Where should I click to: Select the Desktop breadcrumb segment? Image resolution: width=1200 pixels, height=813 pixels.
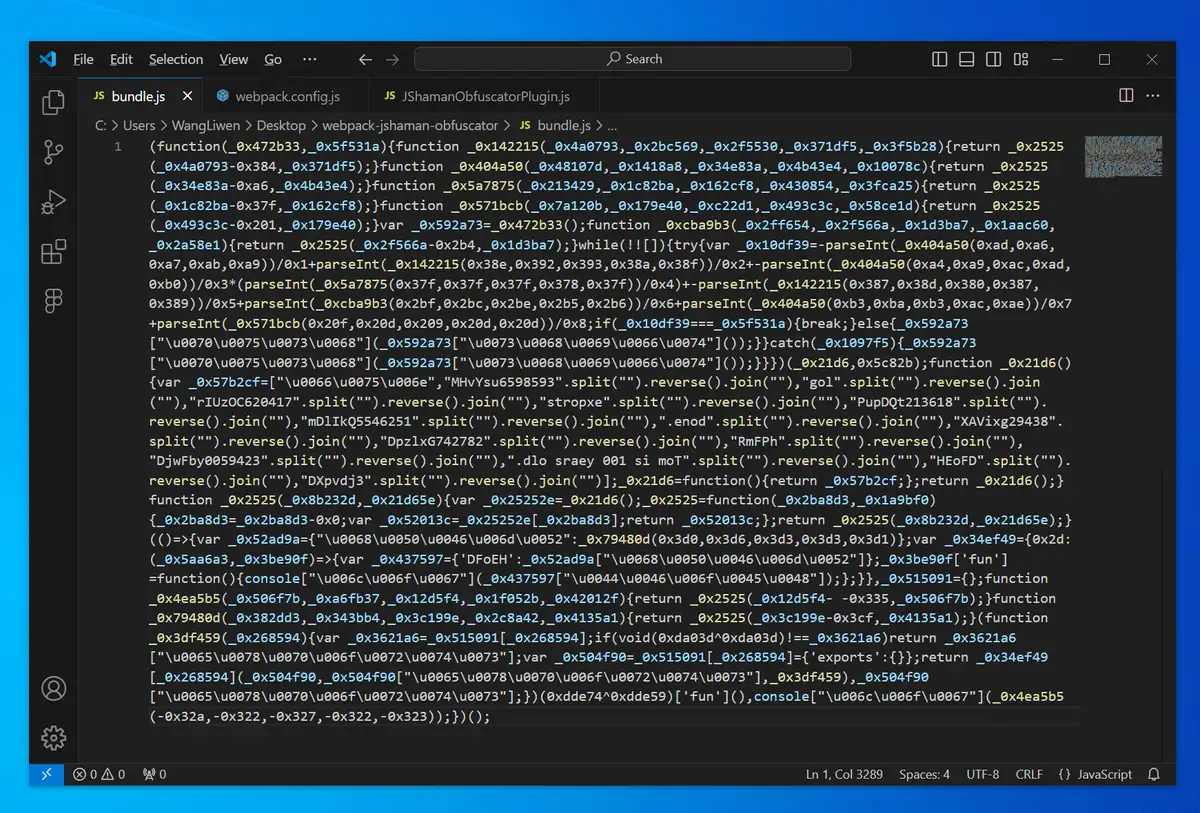[x=281, y=126]
